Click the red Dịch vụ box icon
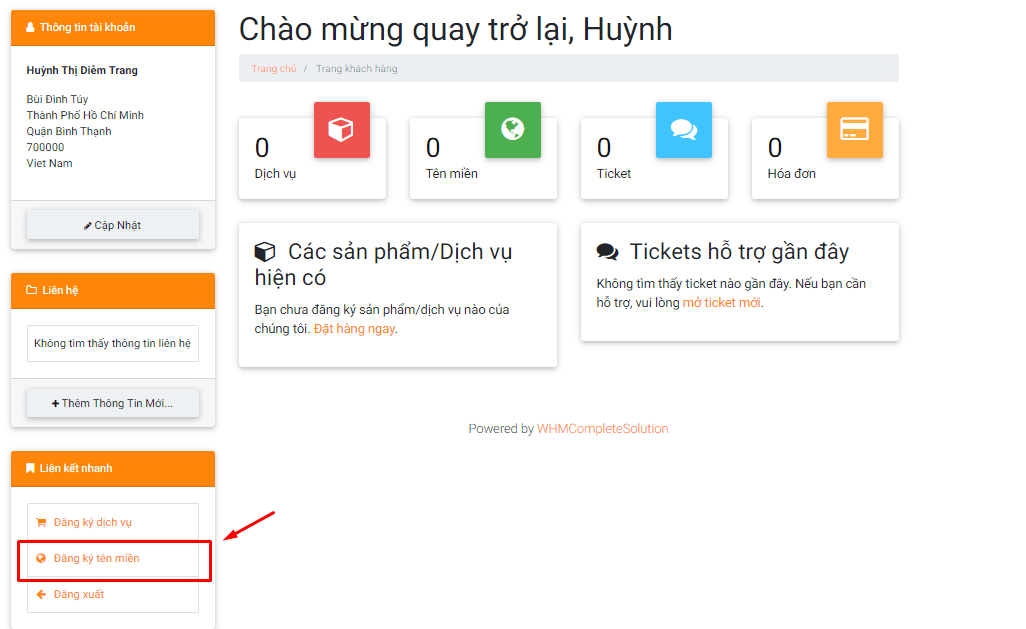 pyautogui.click(x=342, y=129)
